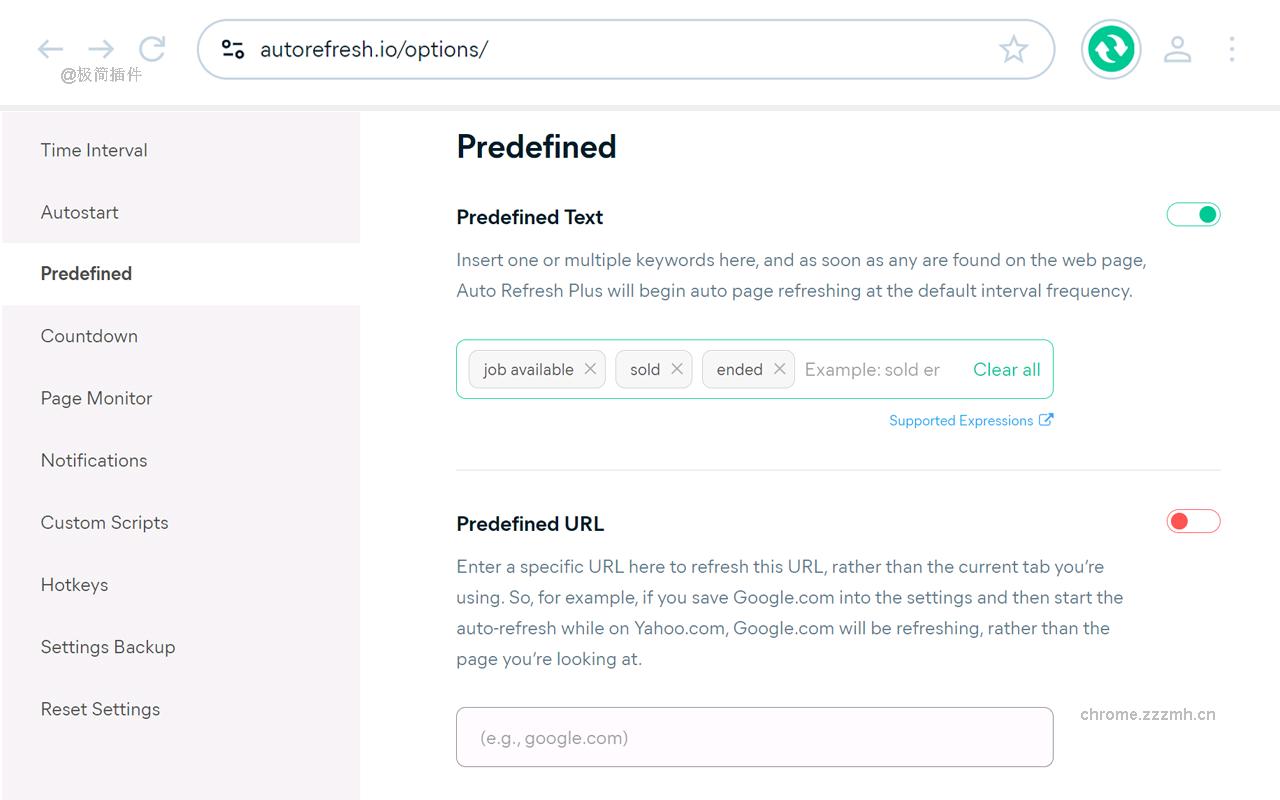Image resolution: width=1280 pixels, height=800 pixels.
Task: Click the keyword entry field placeholder
Action: click(872, 369)
